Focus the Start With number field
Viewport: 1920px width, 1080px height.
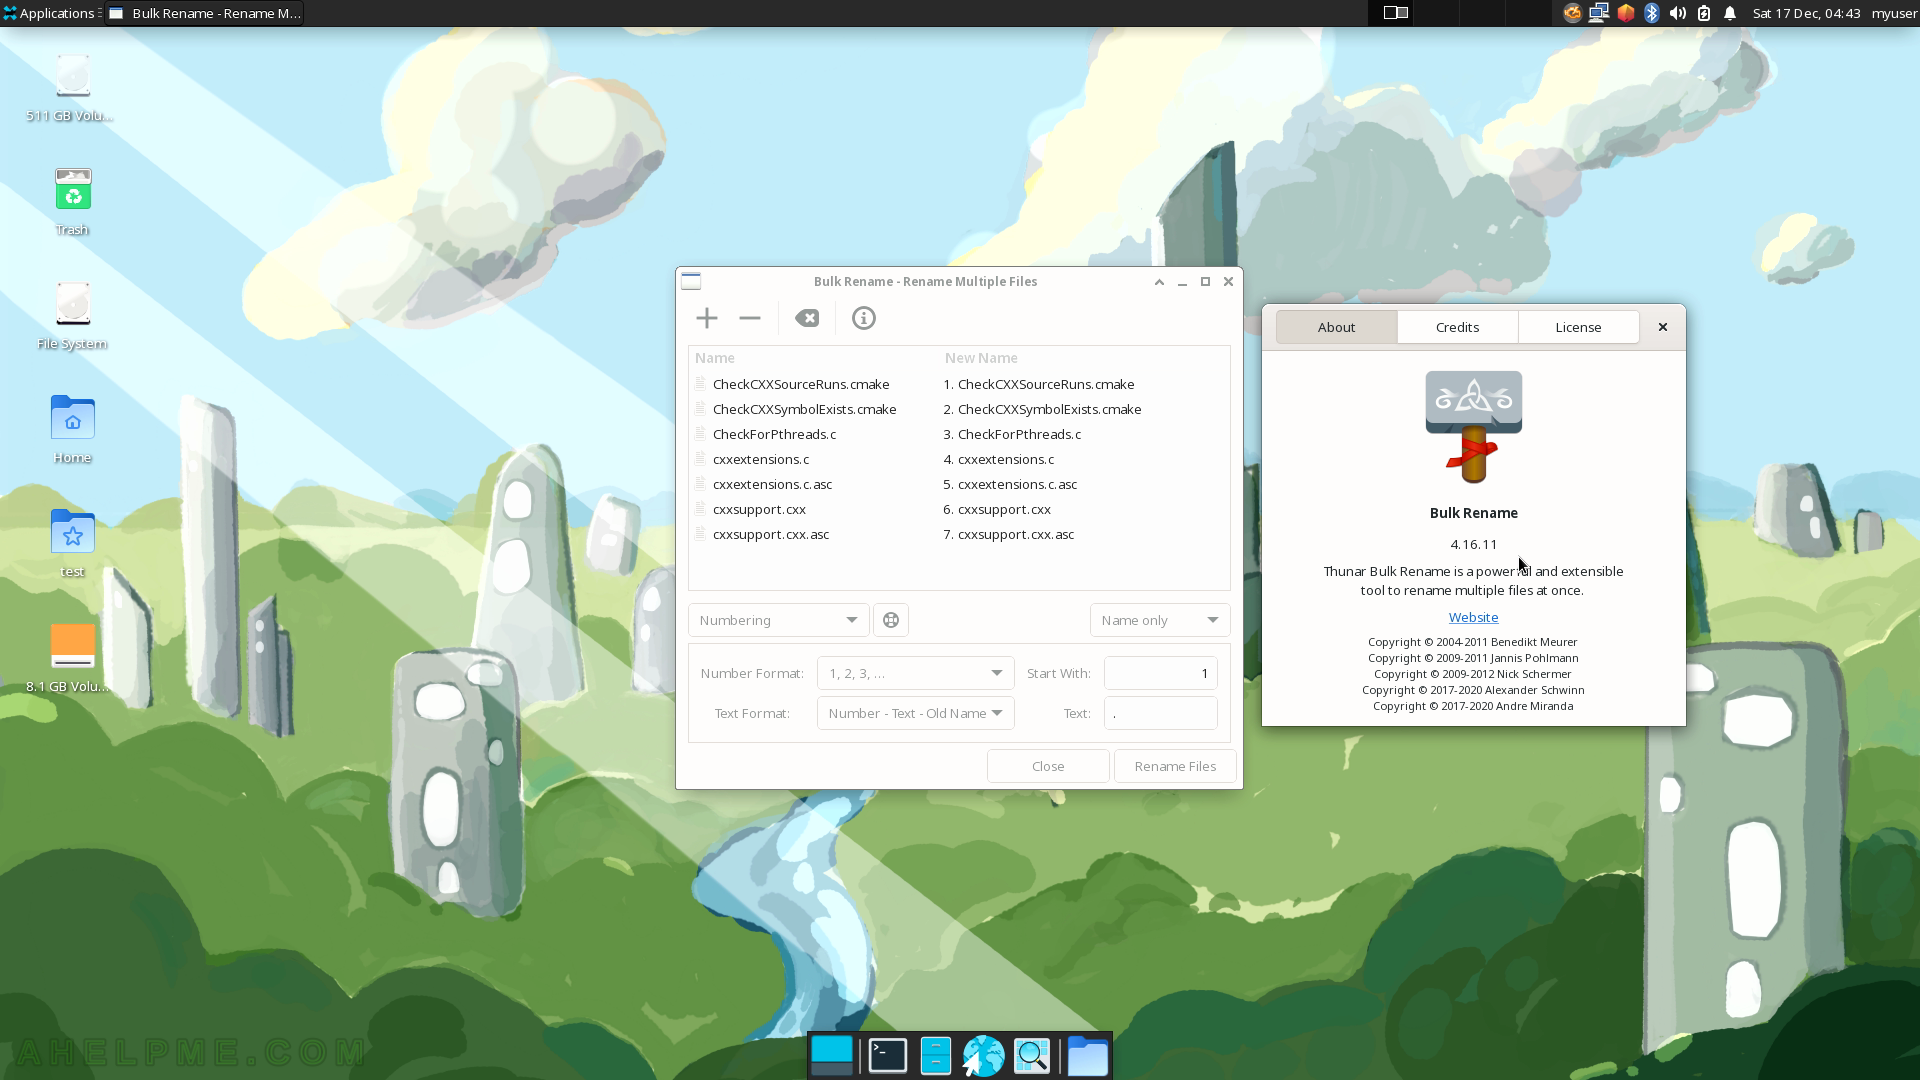[1160, 673]
